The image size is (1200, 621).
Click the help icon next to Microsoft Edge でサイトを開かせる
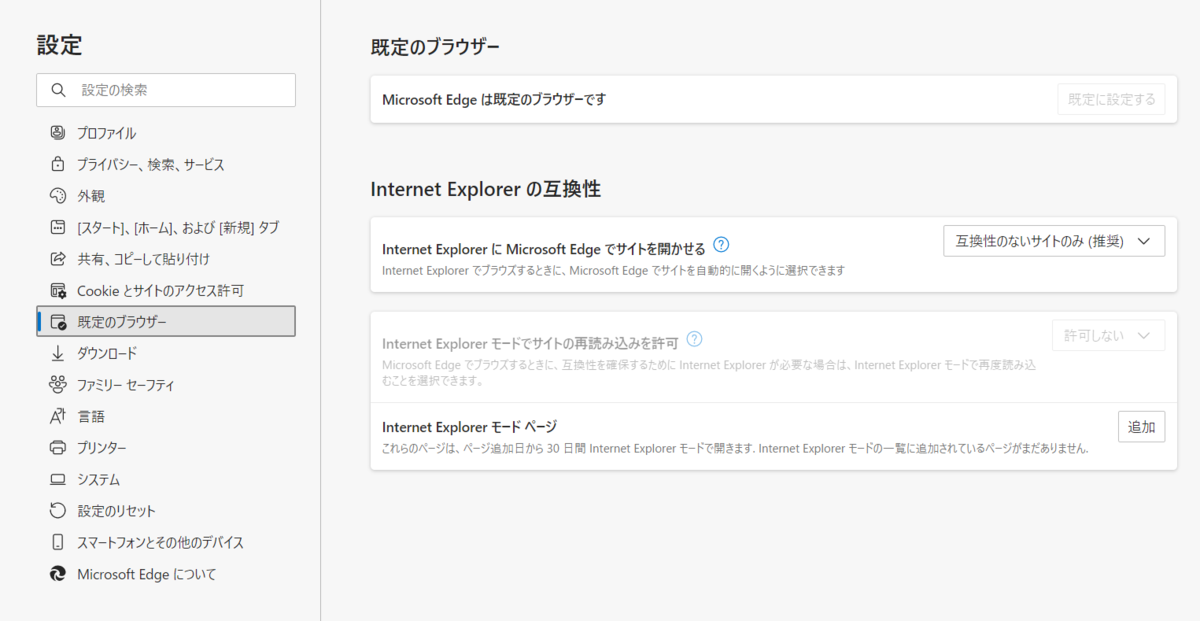[721, 244]
